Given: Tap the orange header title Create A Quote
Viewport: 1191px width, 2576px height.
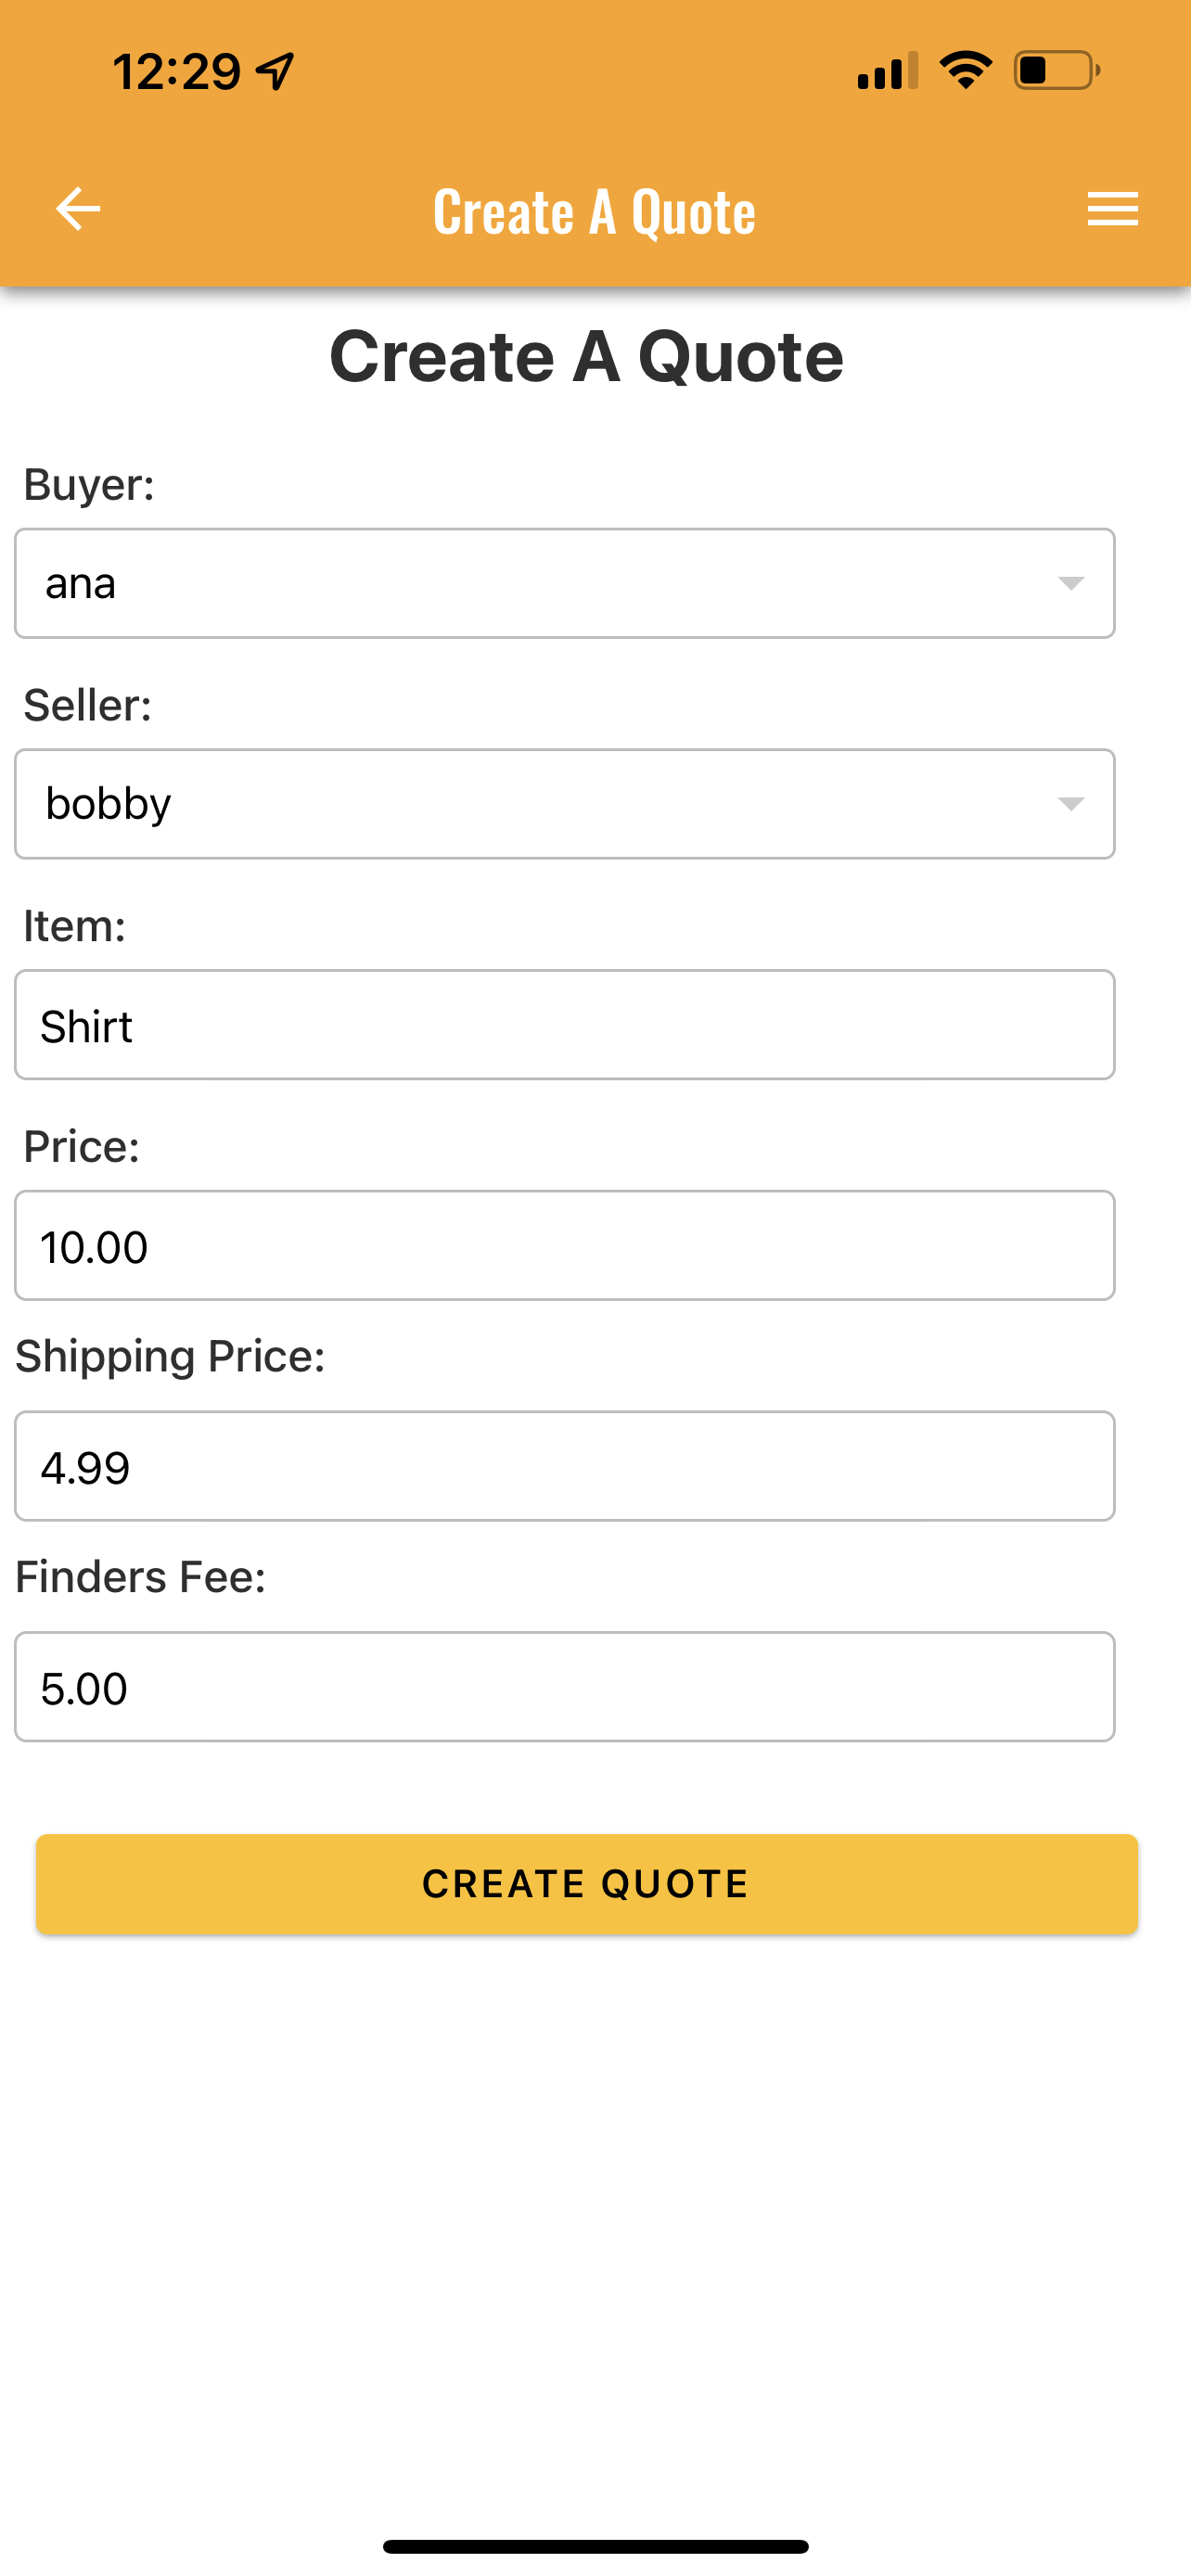Looking at the screenshot, I should [x=594, y=212].
